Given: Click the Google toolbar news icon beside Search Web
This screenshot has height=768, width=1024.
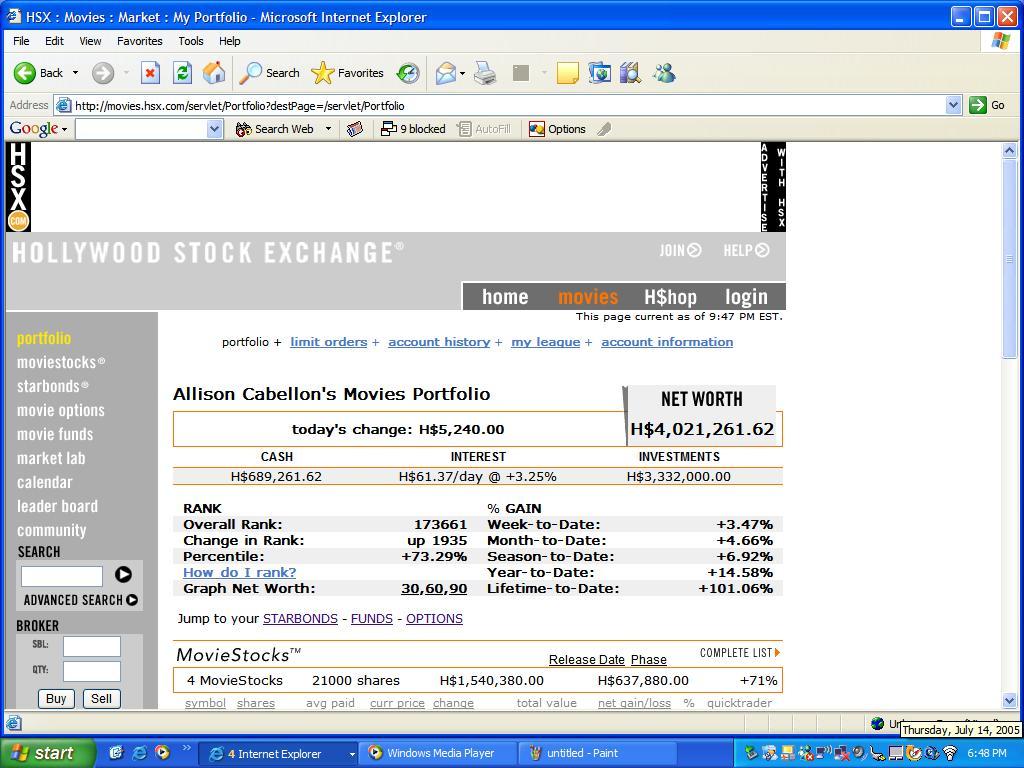Looking at the screenshot, I should point(355,129).
